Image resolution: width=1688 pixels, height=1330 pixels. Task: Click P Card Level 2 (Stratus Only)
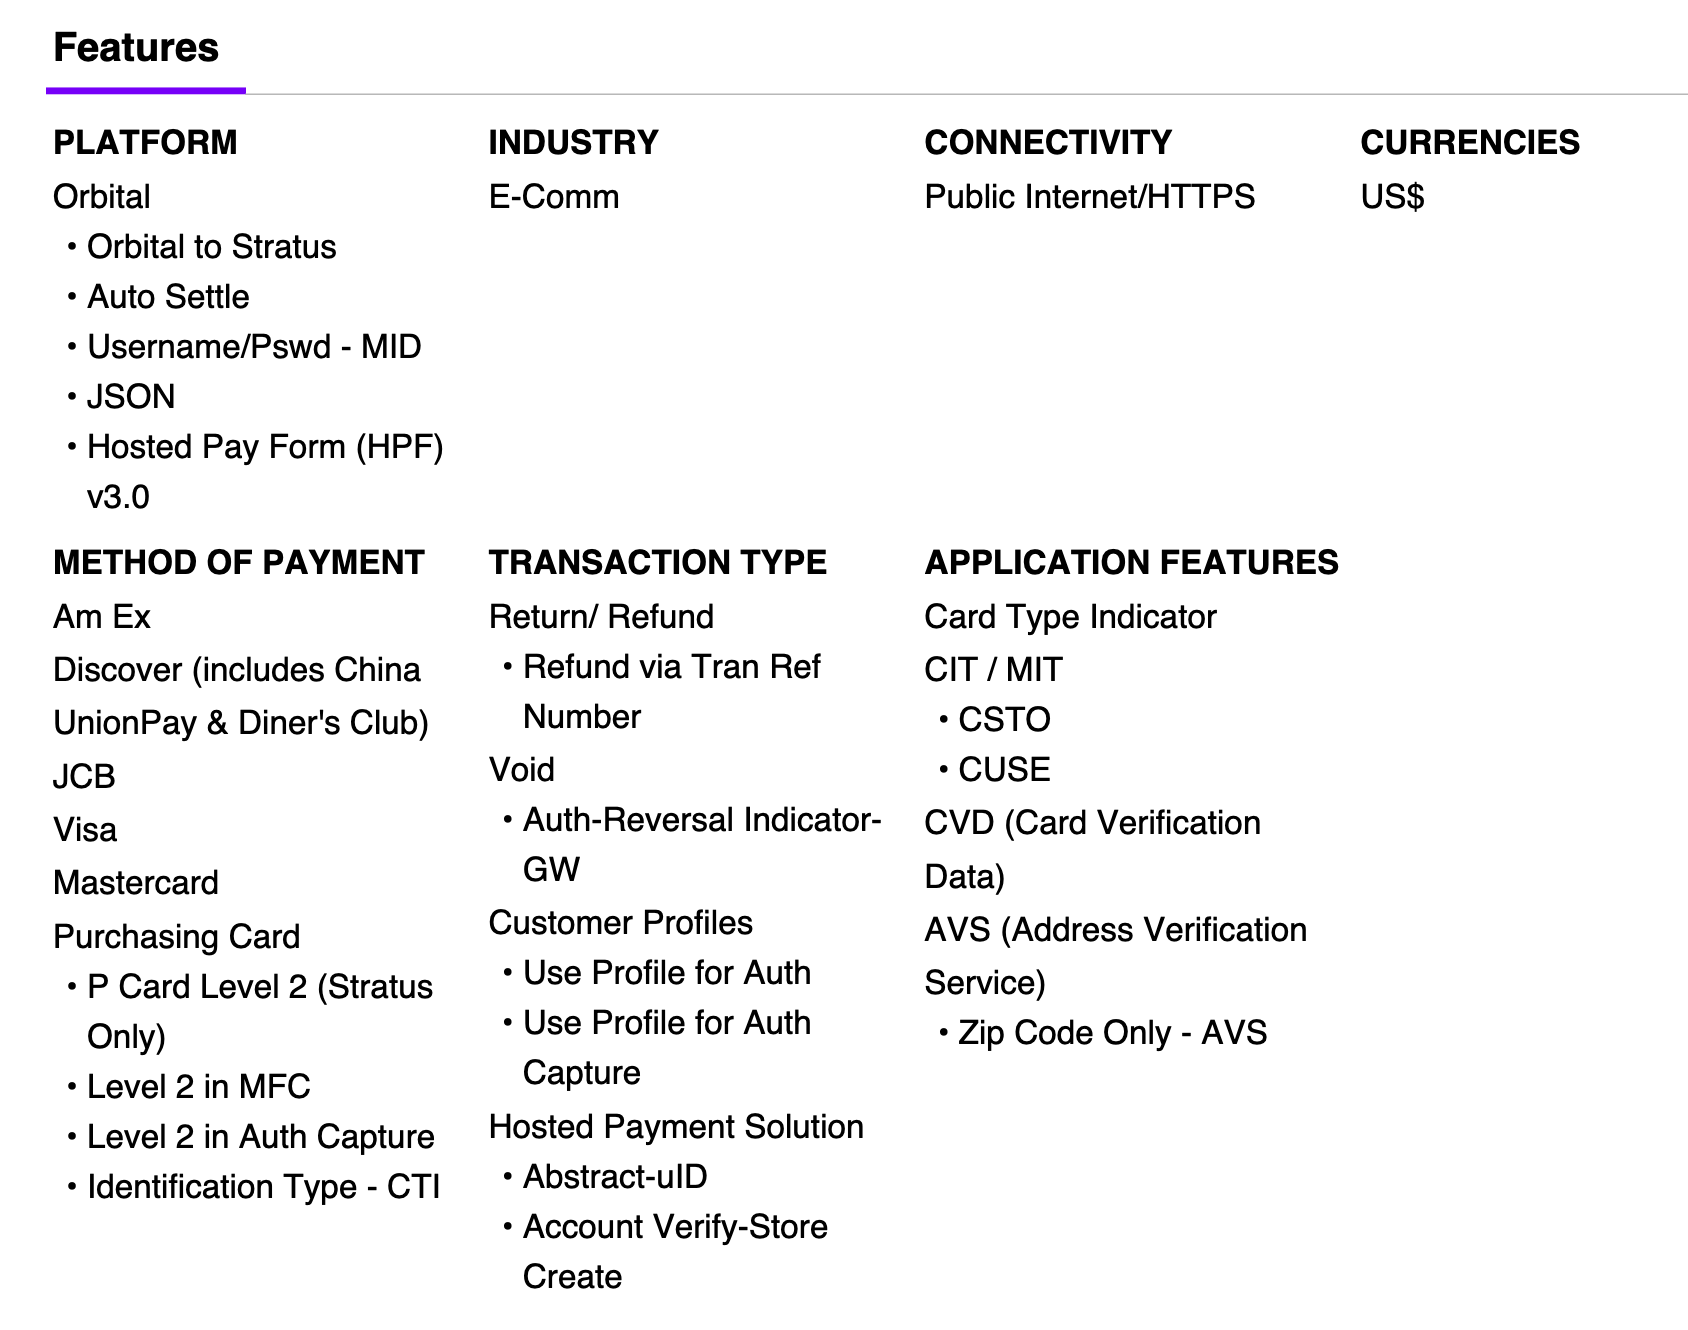point(260,1012)
